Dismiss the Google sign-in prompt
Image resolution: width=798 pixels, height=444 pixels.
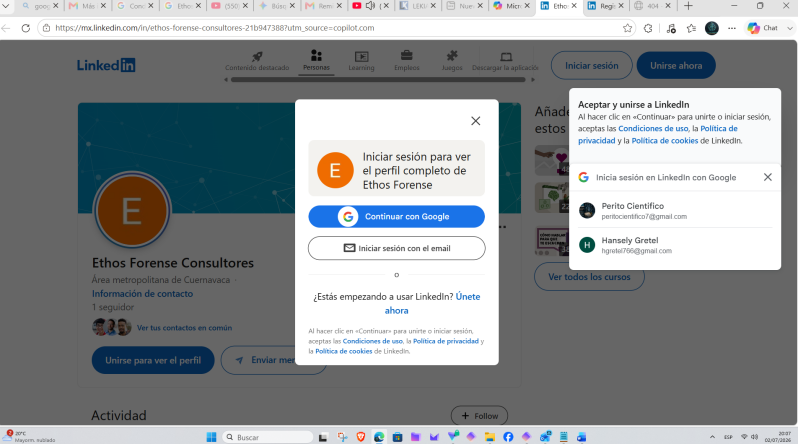[767, 177]
